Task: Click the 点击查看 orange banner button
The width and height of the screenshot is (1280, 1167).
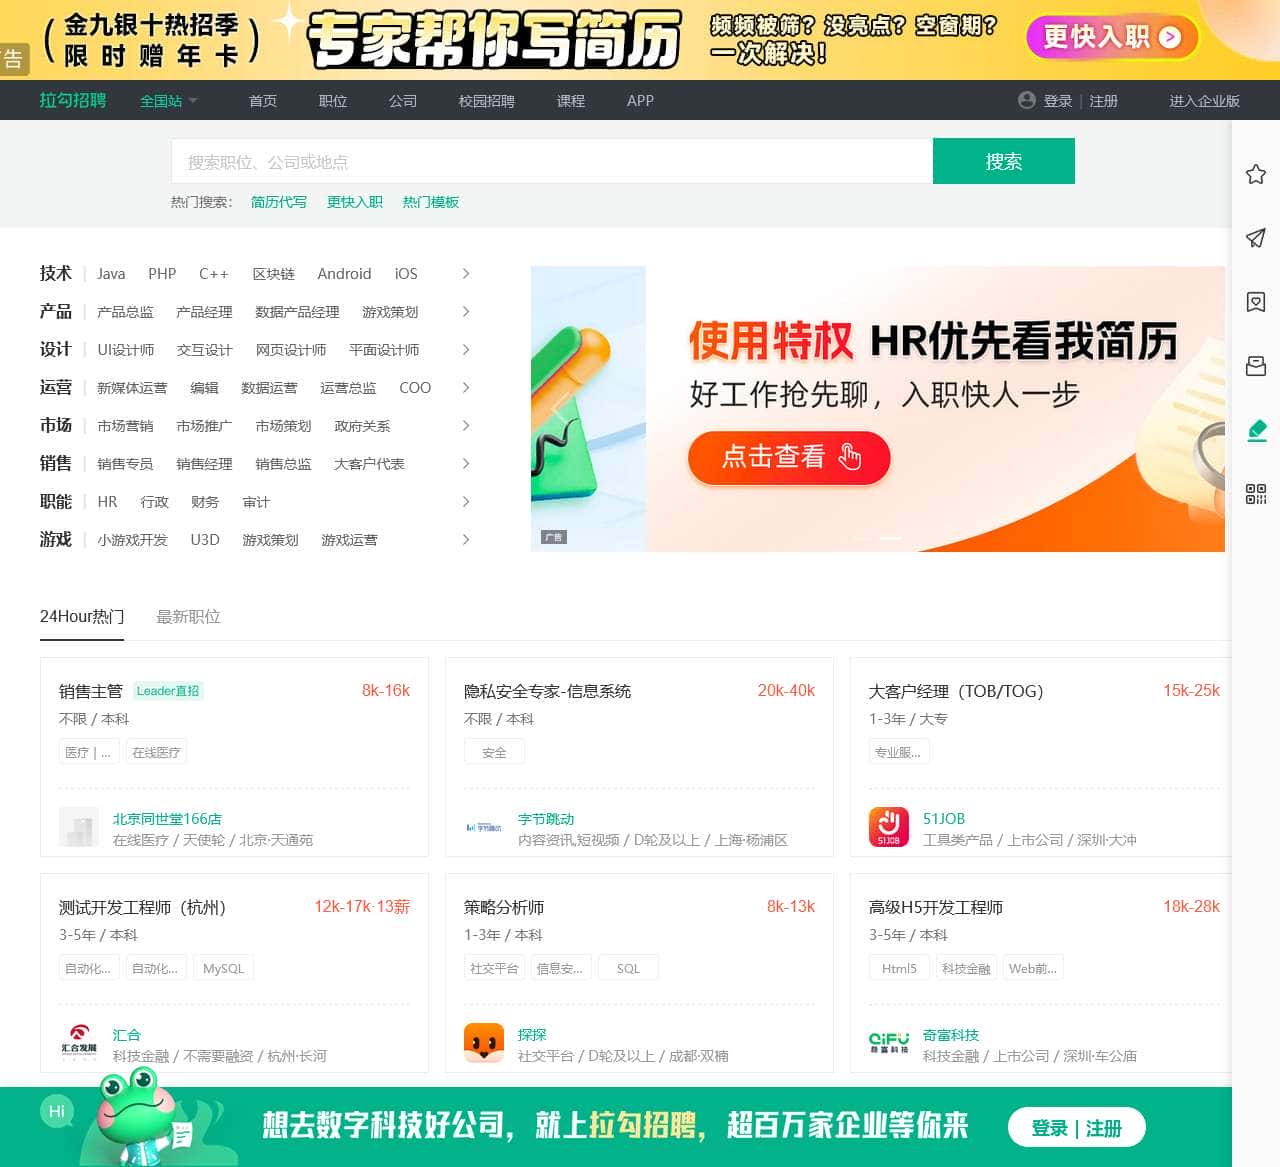Action: [x=789, y=457]
